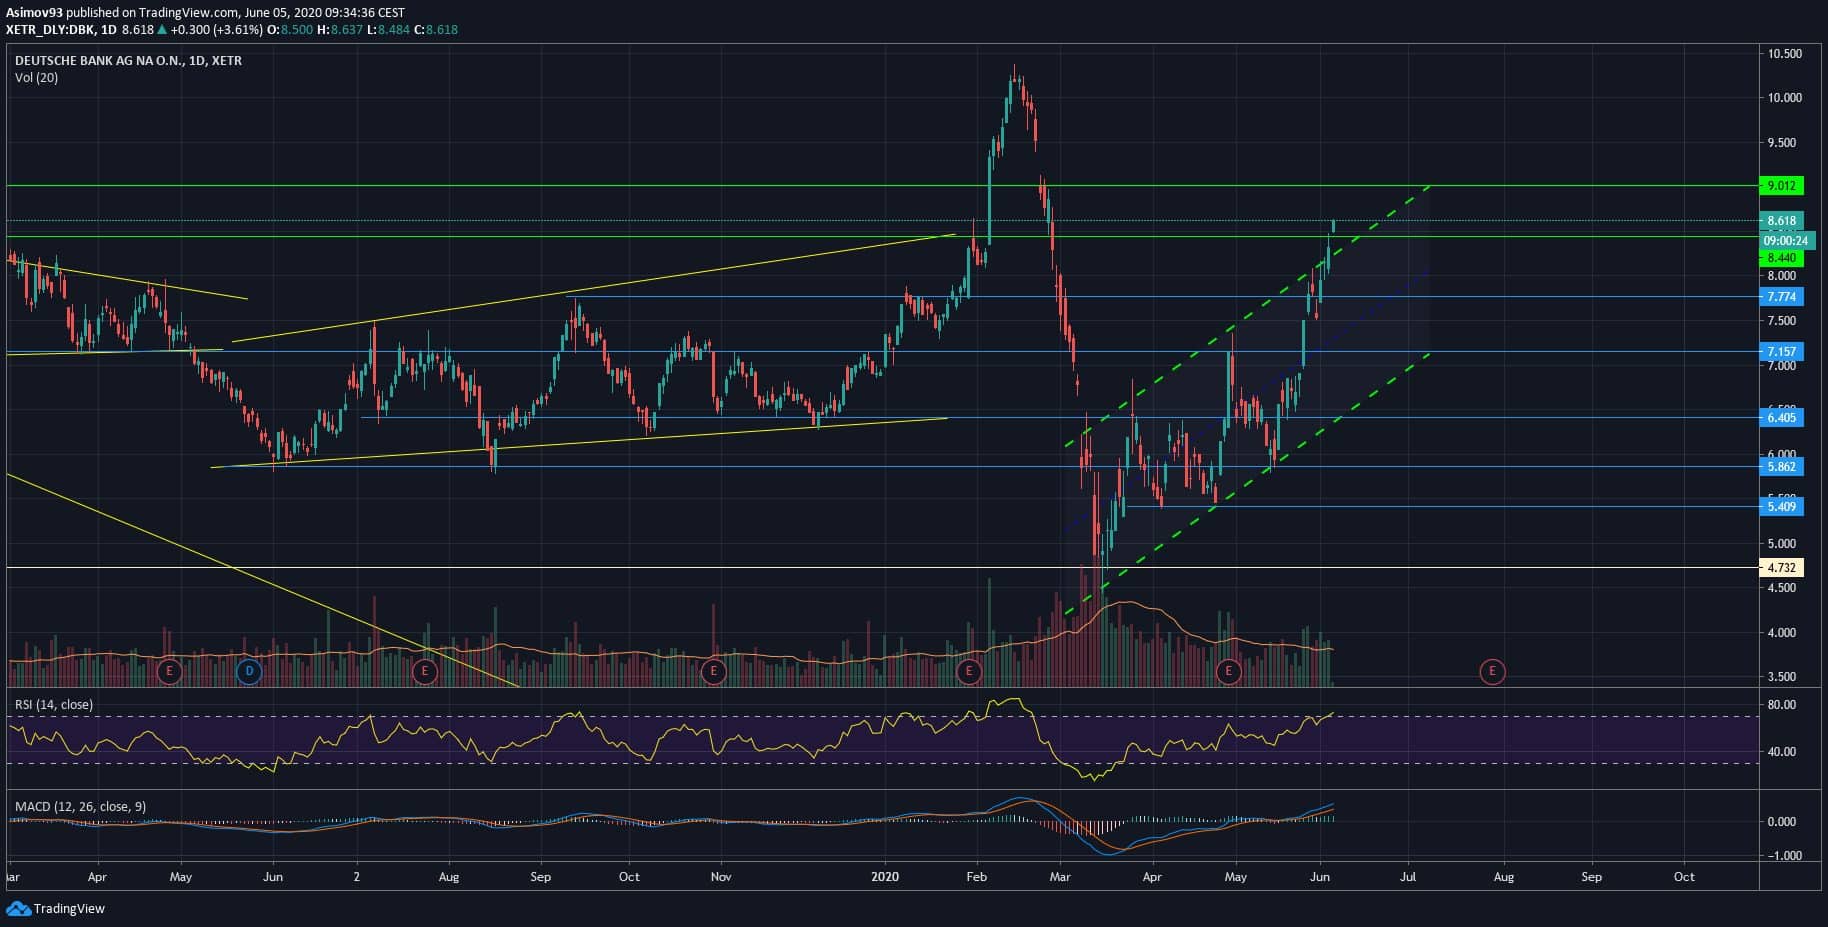This screenshot has height=927, width=1828.
Task: Click the 4.732 horizontal line price label
Action: click(x=1781, y=567)
